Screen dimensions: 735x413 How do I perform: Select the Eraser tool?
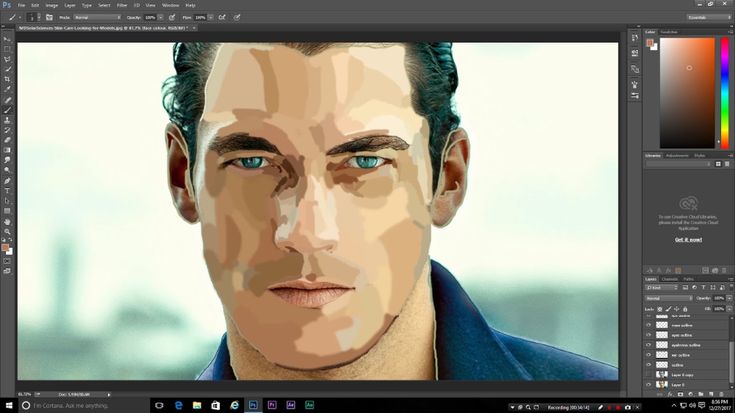tap(7, 140)
